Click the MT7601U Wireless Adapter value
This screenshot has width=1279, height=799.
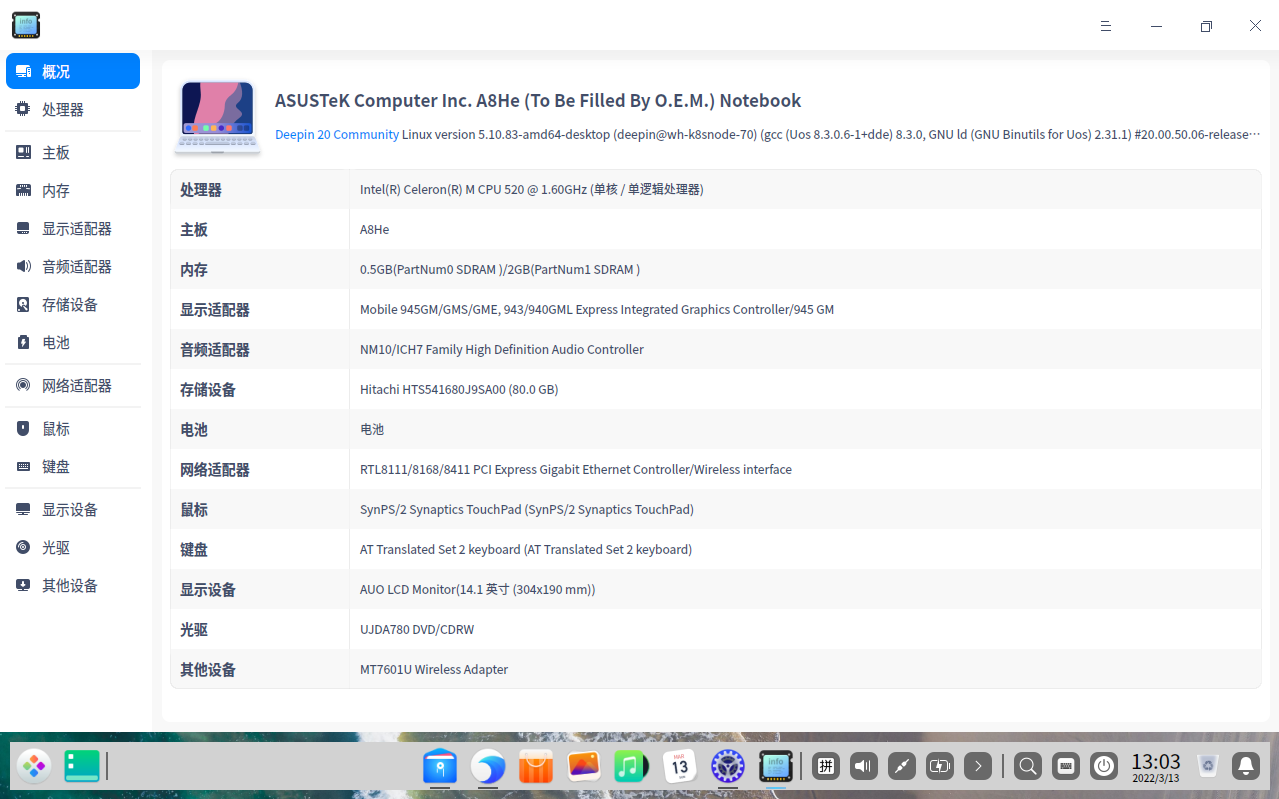click(434, 669)
